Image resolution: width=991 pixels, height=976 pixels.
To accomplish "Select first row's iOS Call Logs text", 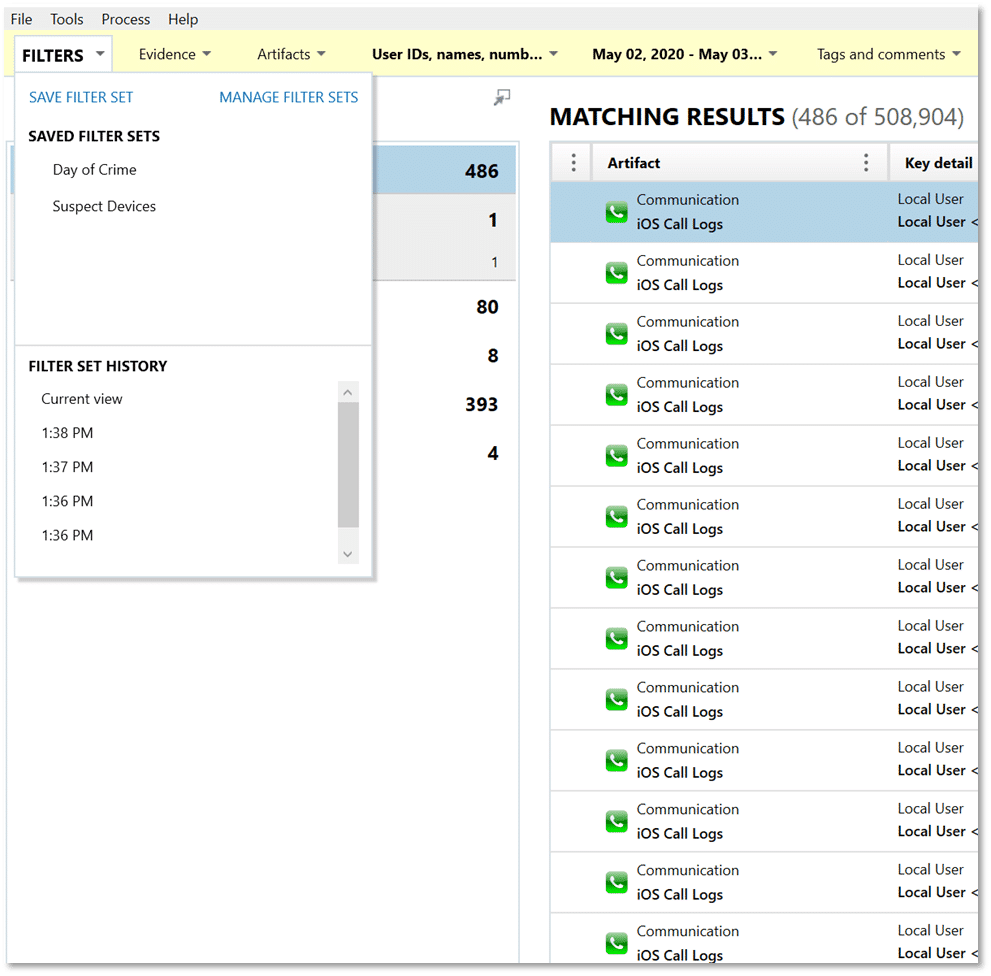I will click(679, 224).
